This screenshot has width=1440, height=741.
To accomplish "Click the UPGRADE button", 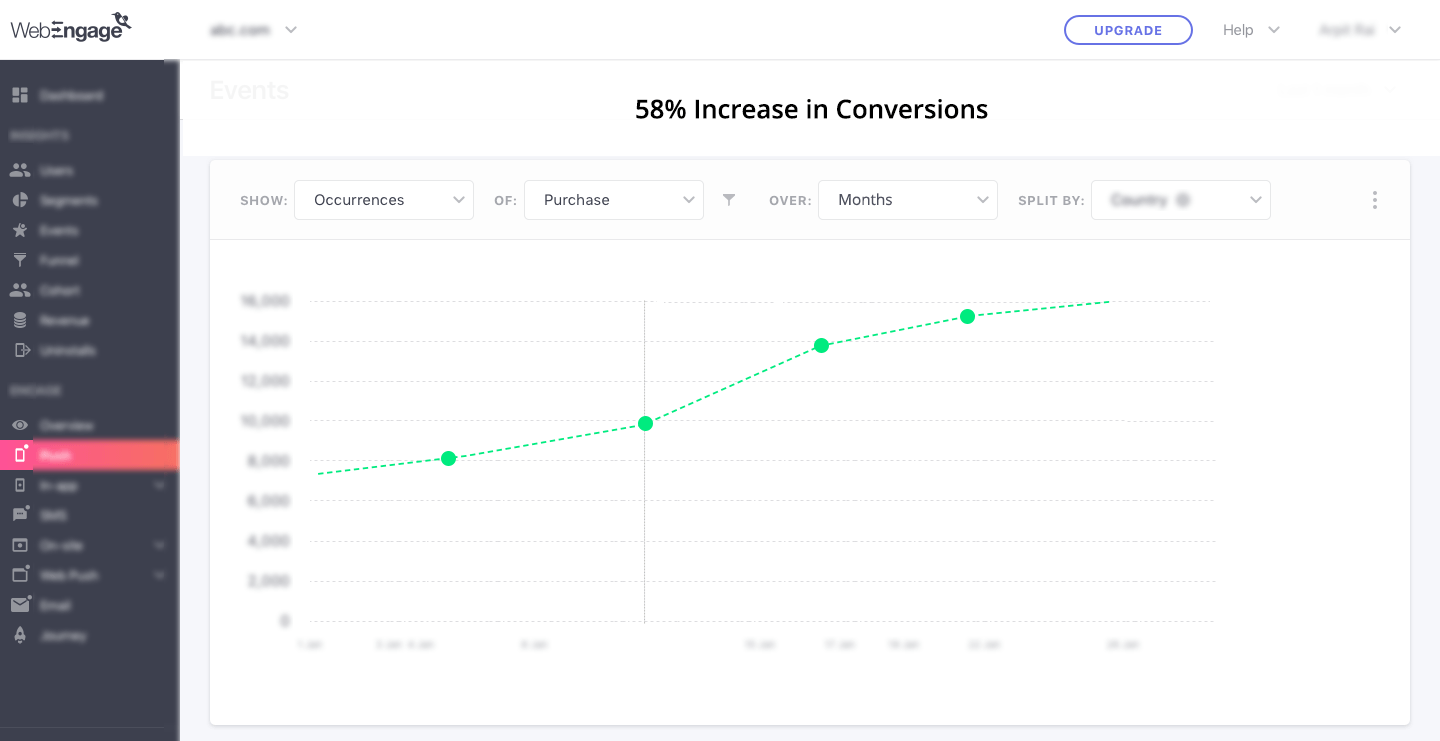I will coord(1128,30).
